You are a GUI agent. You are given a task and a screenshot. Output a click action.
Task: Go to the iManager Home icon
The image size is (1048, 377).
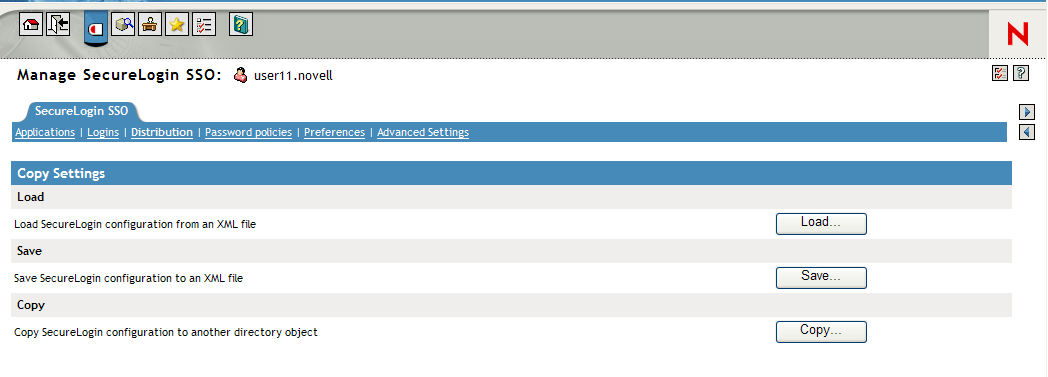click(x=31, y=25)
